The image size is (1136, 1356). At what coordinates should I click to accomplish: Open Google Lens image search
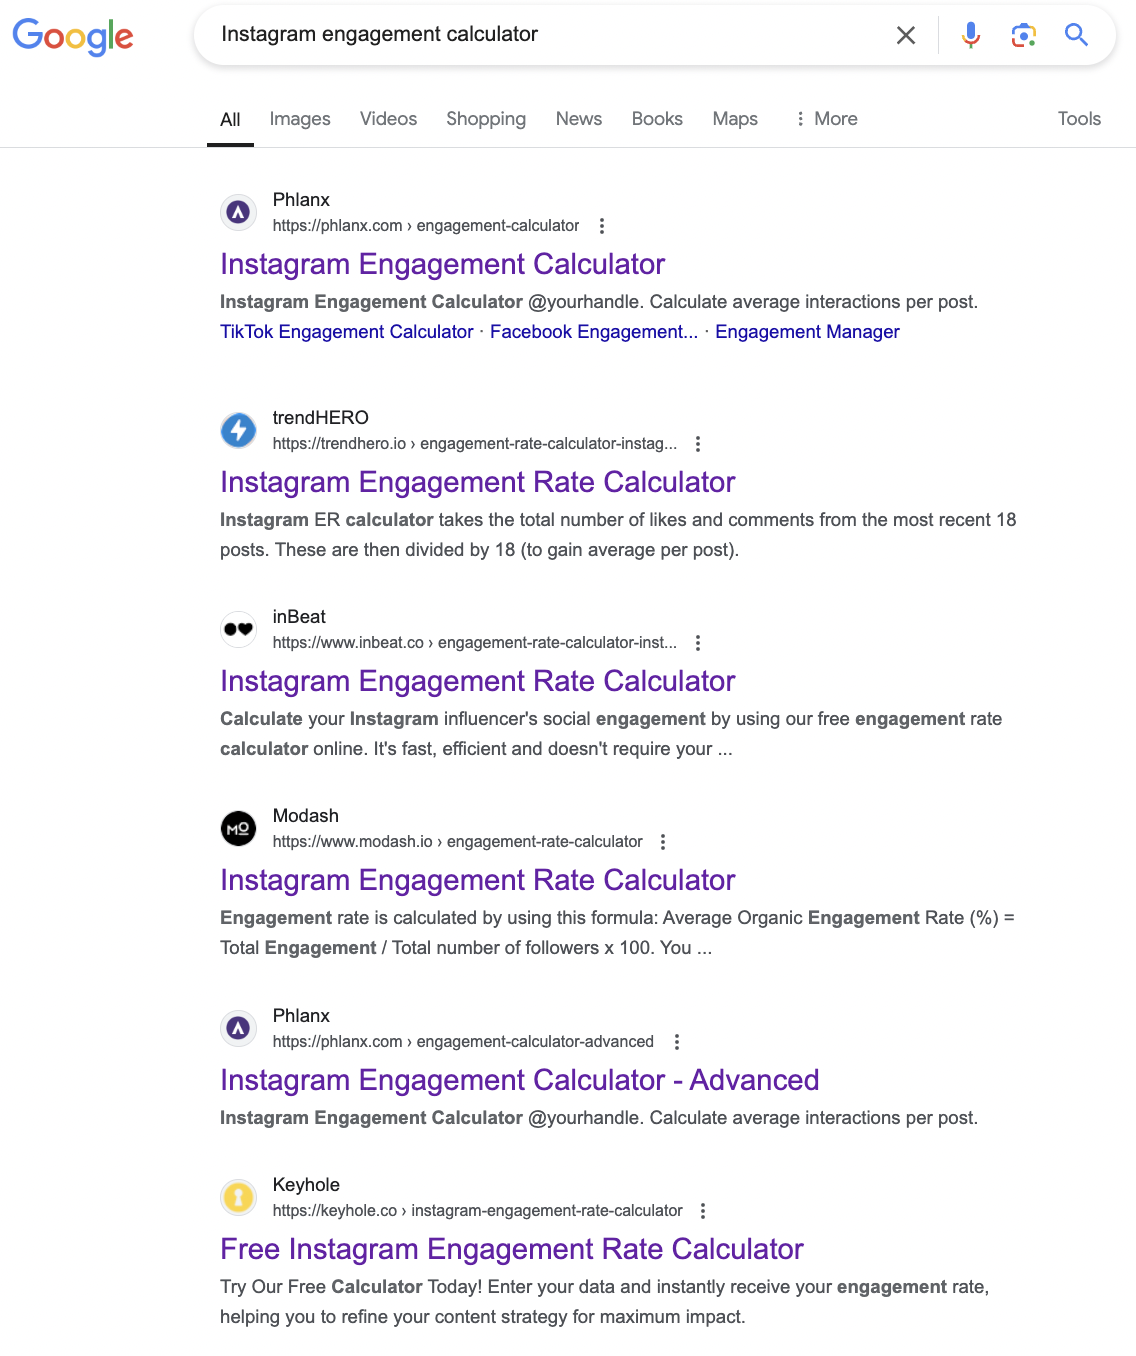click(x=1023, y=34)
